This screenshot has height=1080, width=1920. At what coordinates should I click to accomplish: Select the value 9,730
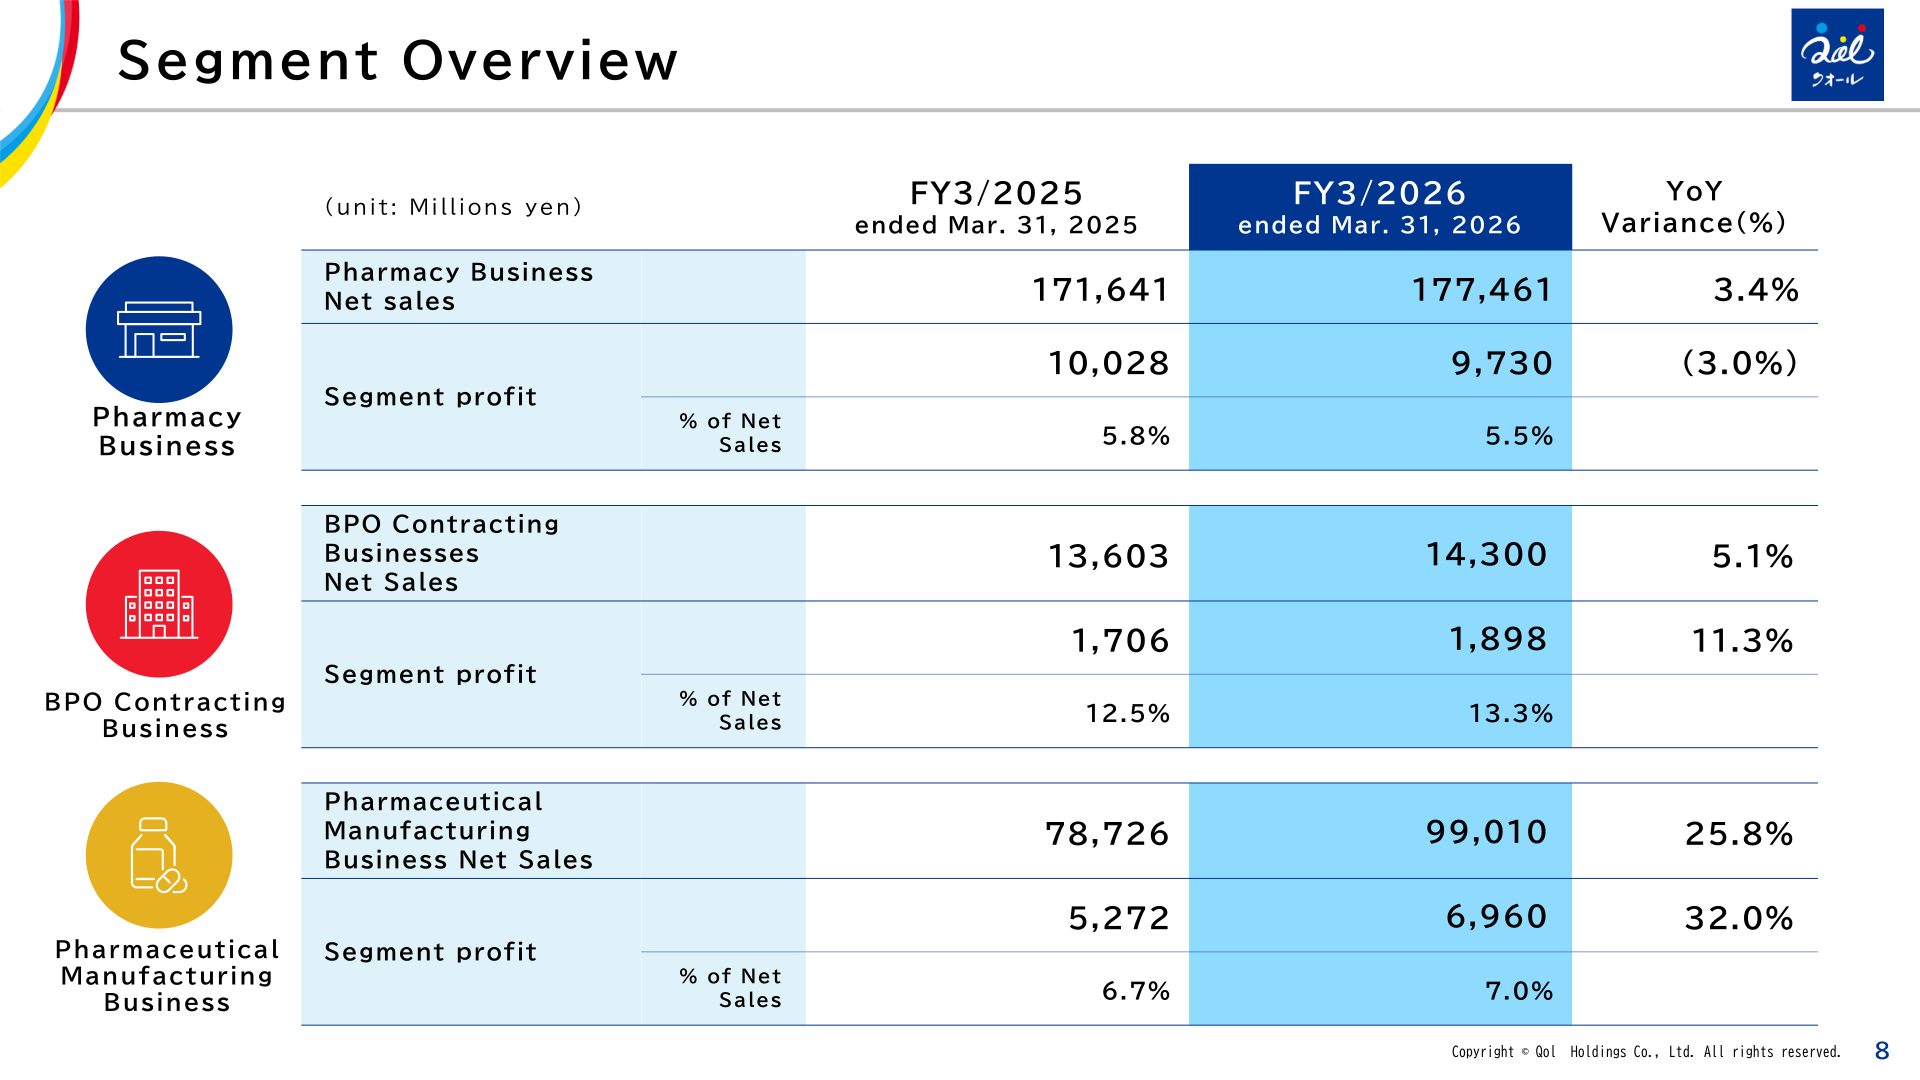click(x=1502, y=363)
